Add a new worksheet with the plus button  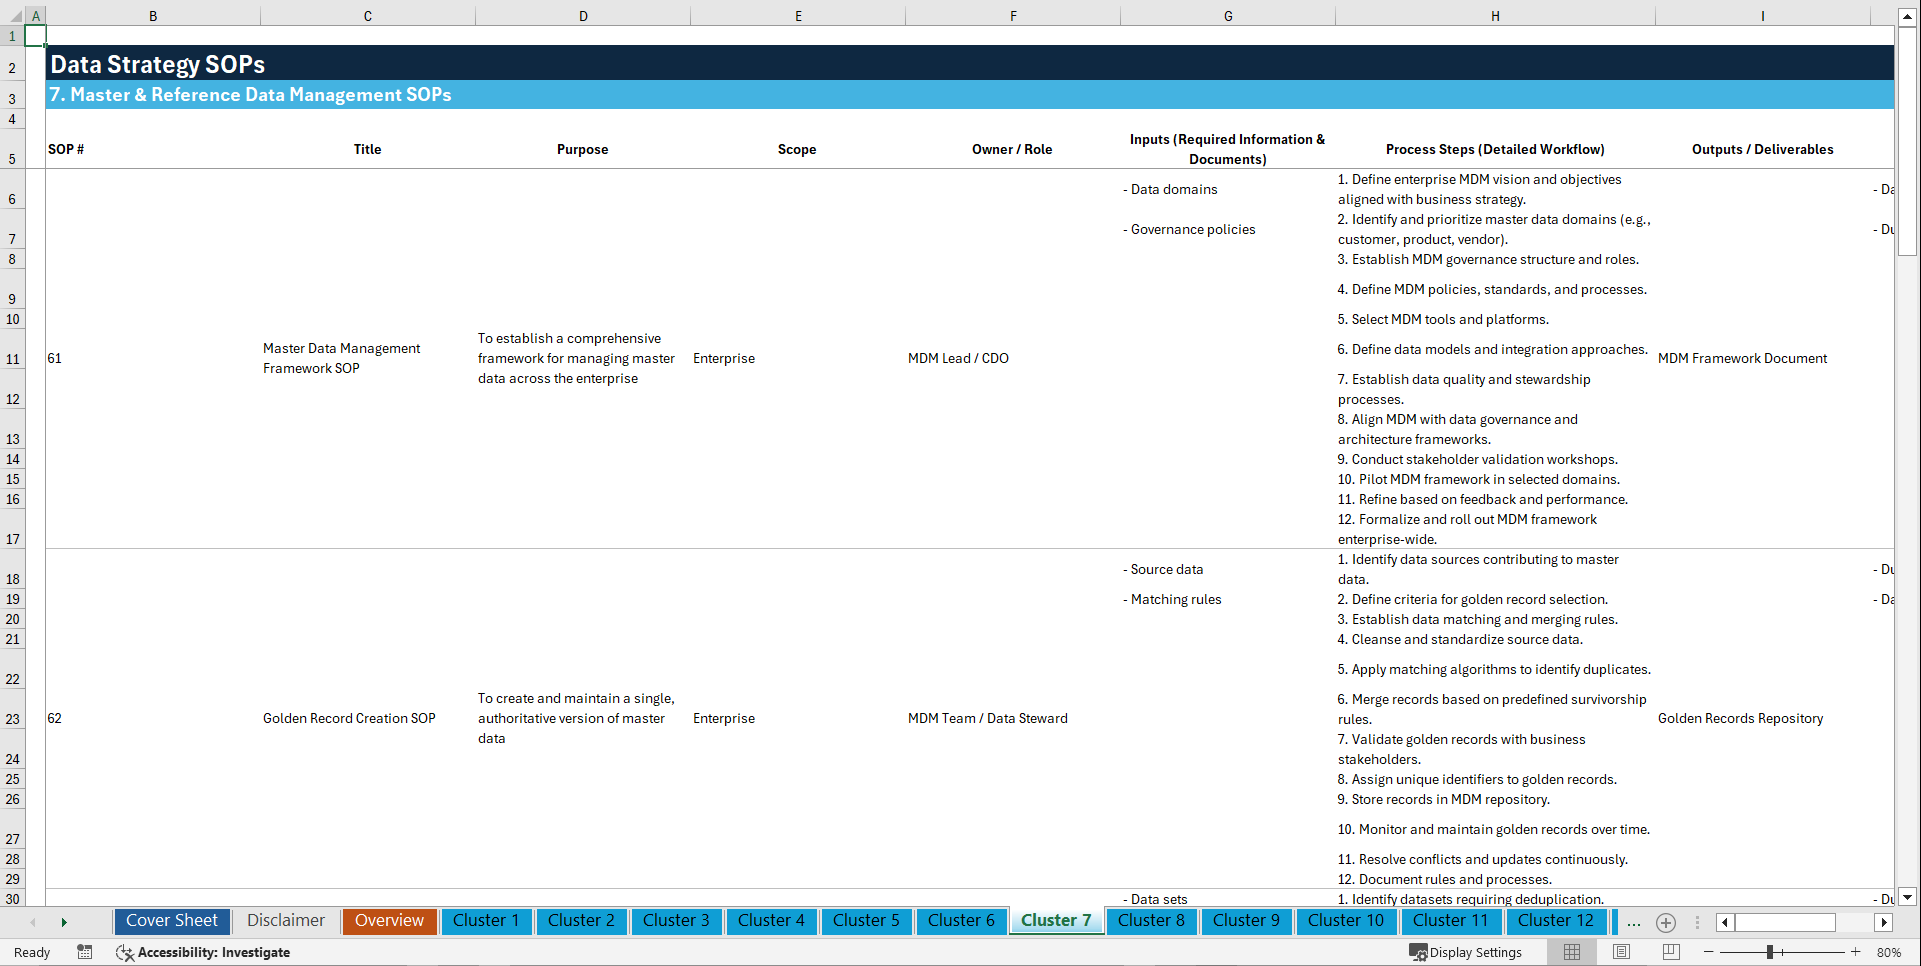click(1666, 922)
